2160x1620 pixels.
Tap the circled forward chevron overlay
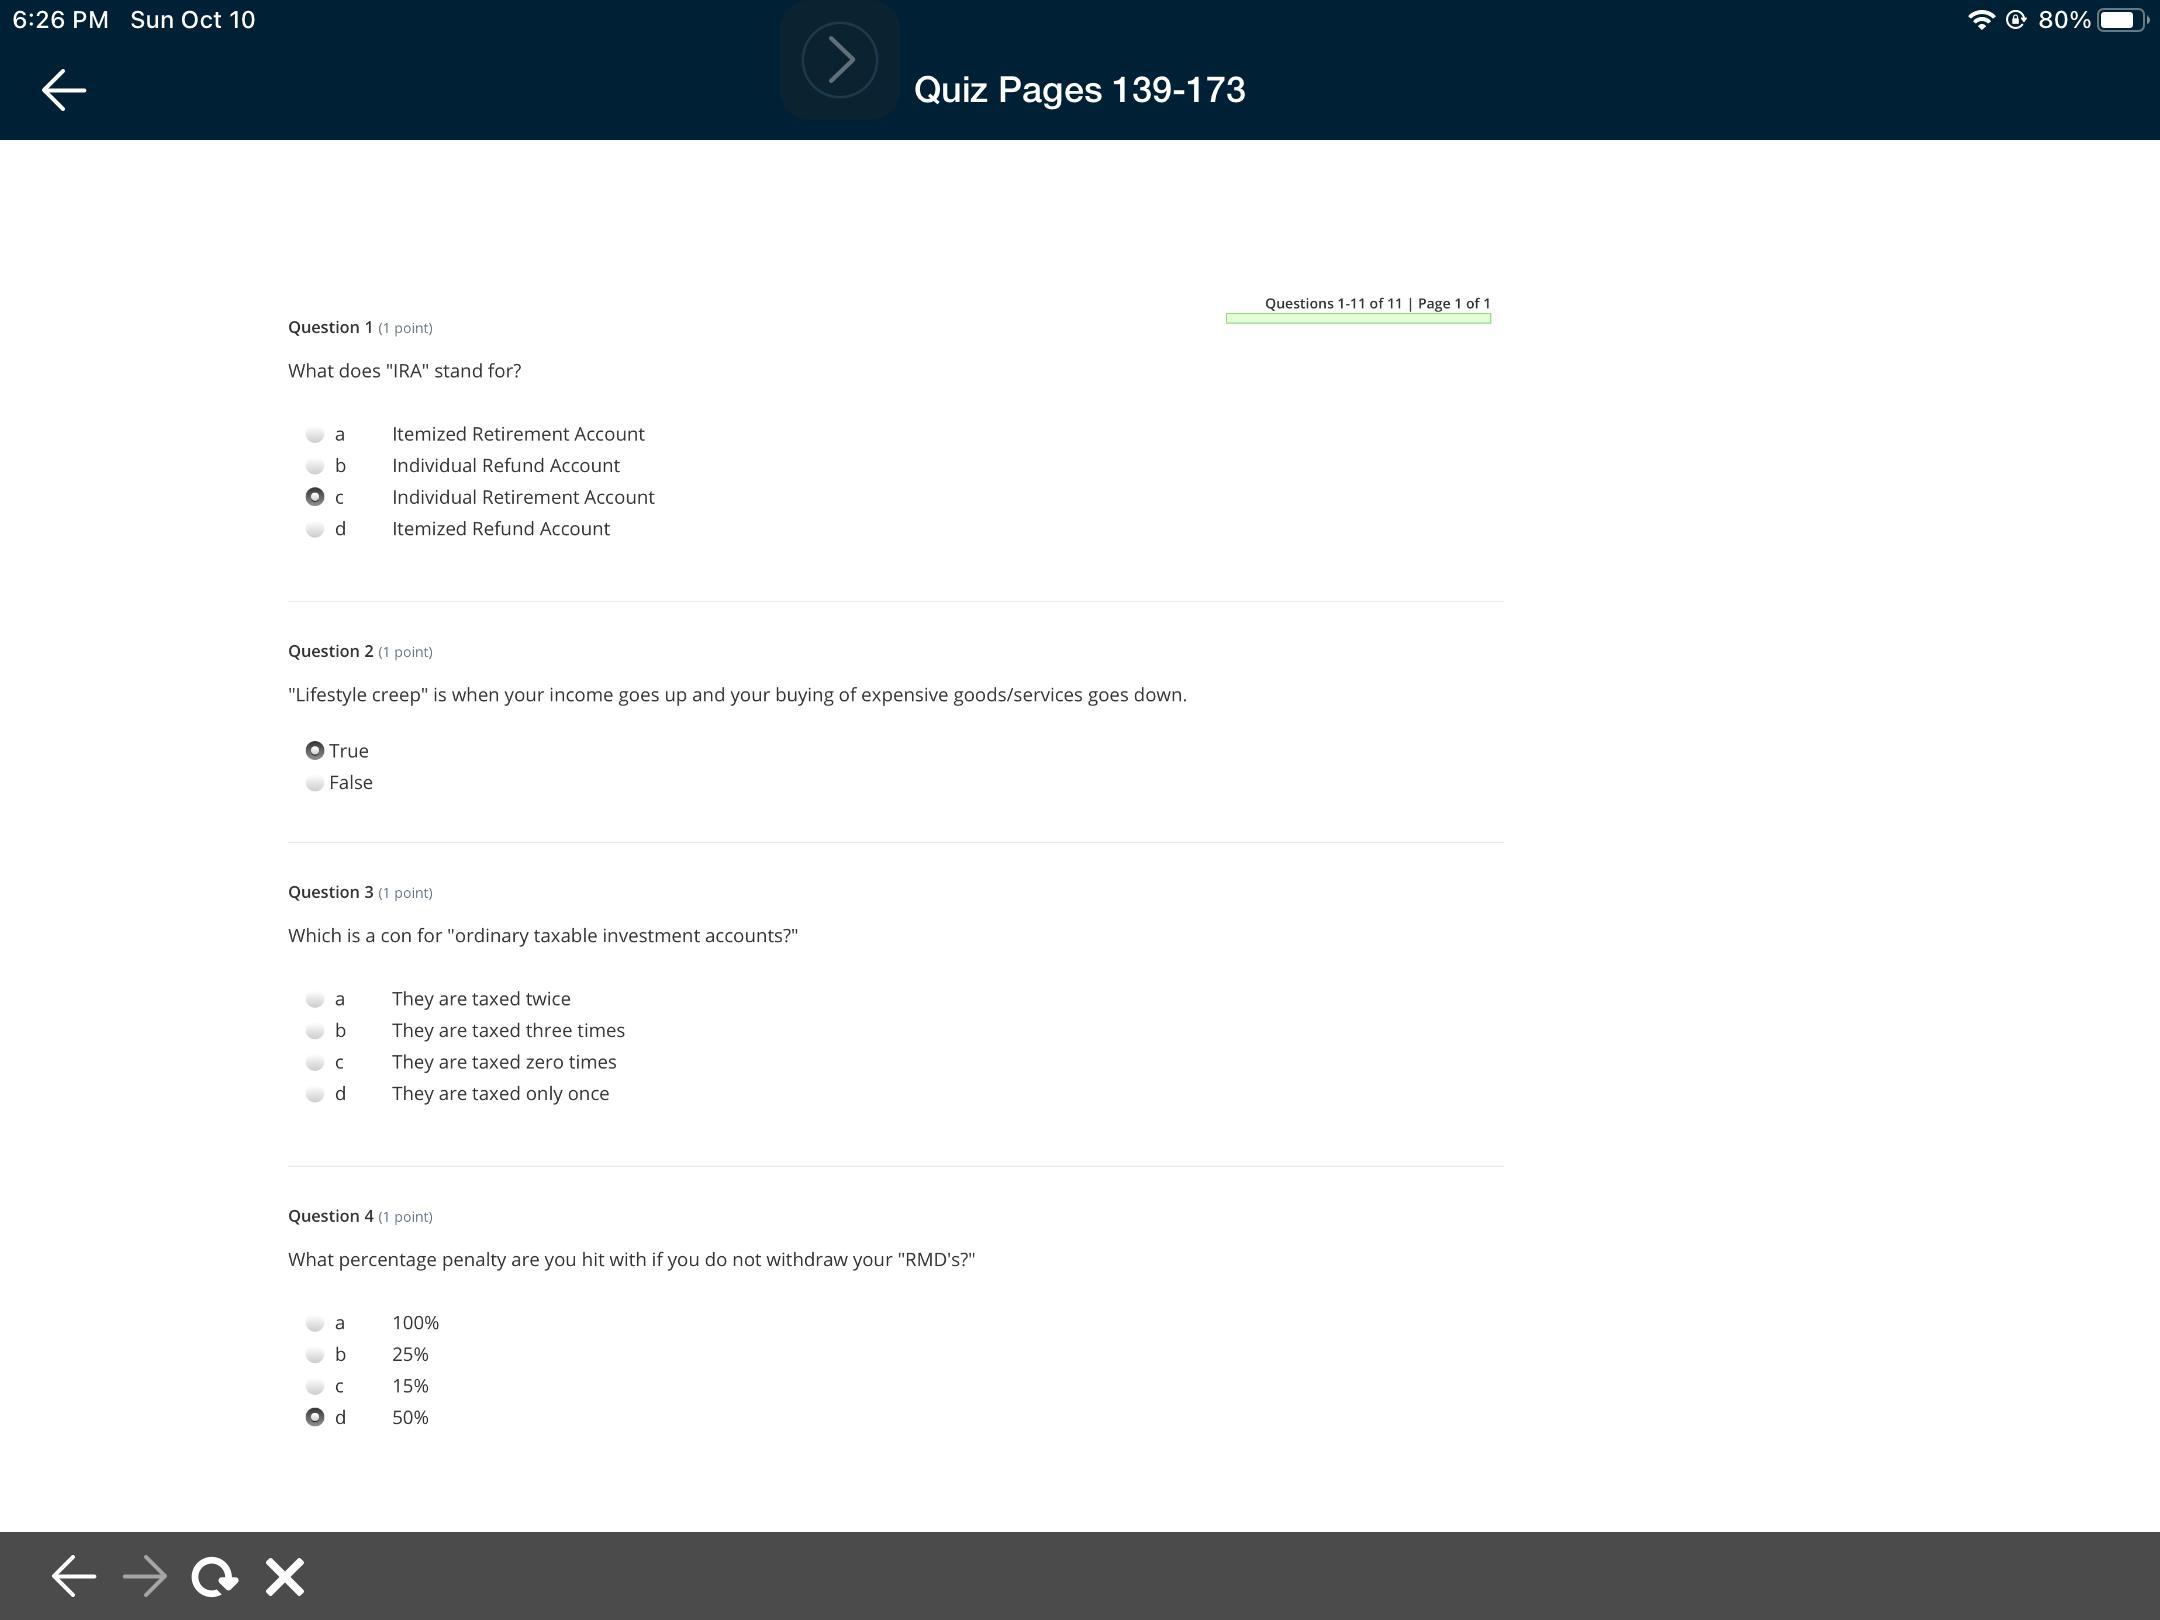pos(839,60)
